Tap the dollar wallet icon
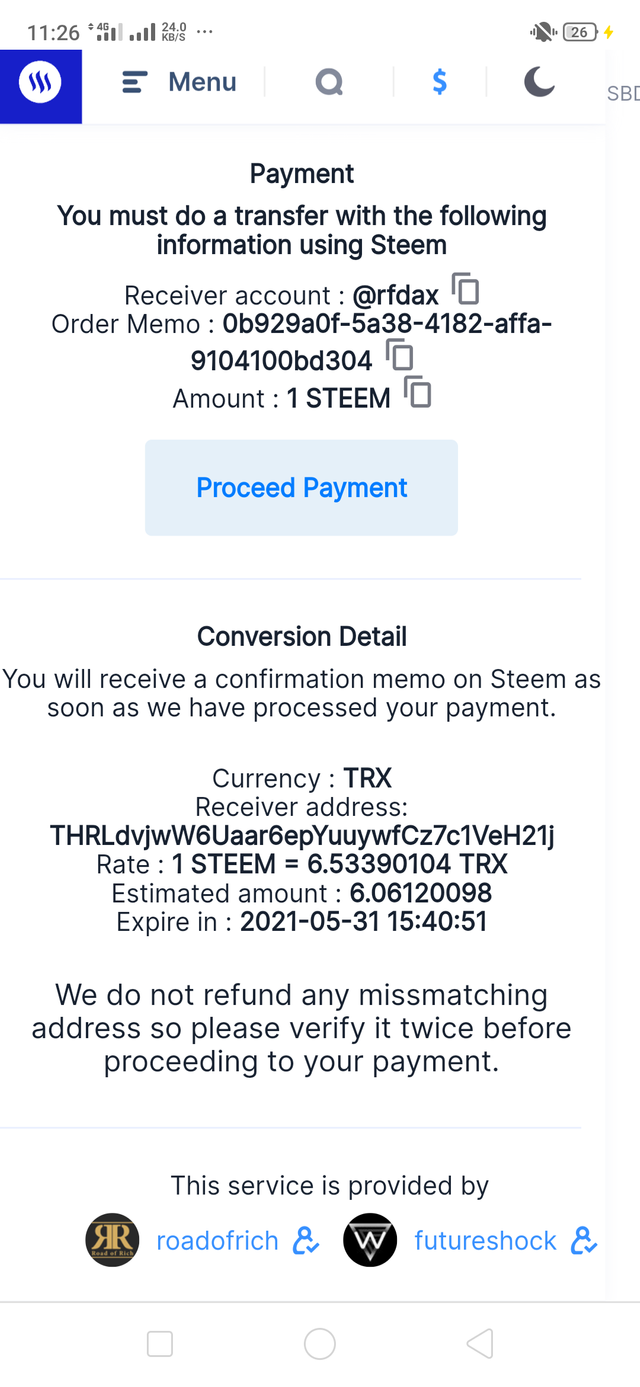The image size is (640, 1387). pyautogui.click(x=439, y=82)
